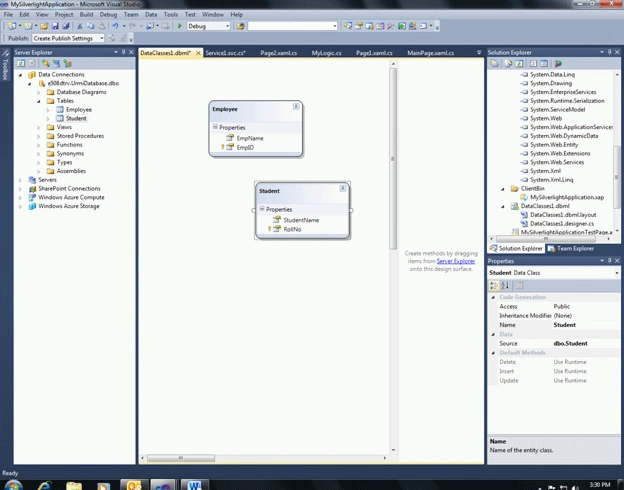This screenshot has width=624, height=490.
Task: Click the Copy icon in toolbar
Action: [x=90, y=26]
